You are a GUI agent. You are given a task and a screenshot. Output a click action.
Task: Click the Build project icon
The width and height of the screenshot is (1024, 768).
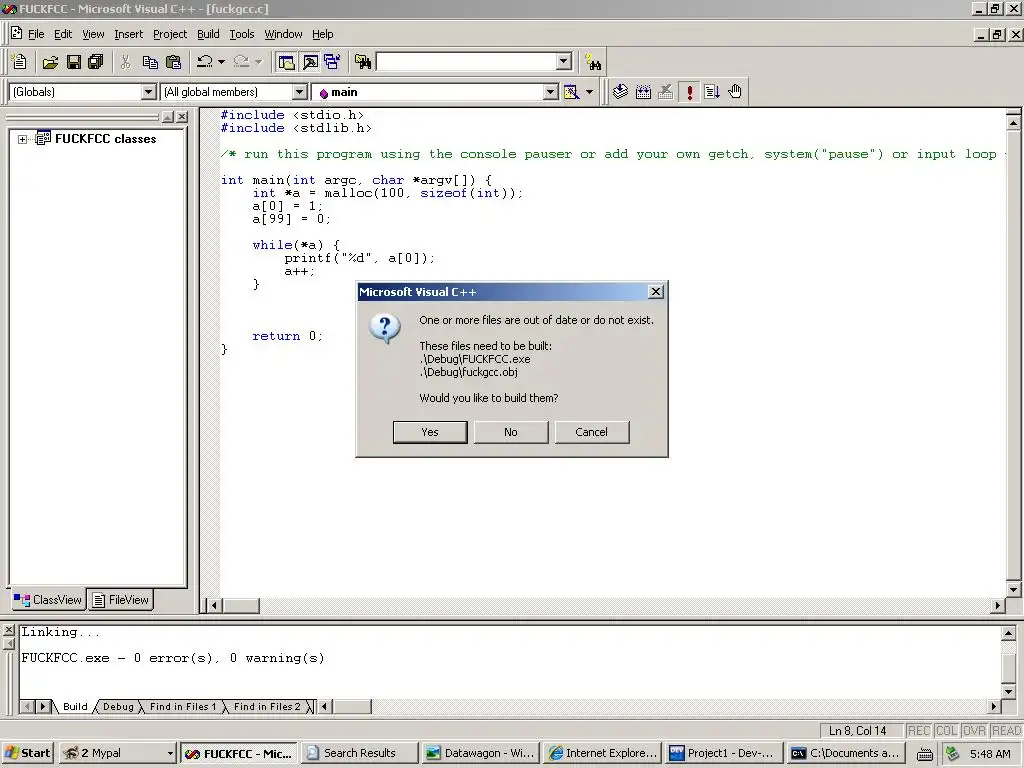point(643,92)
